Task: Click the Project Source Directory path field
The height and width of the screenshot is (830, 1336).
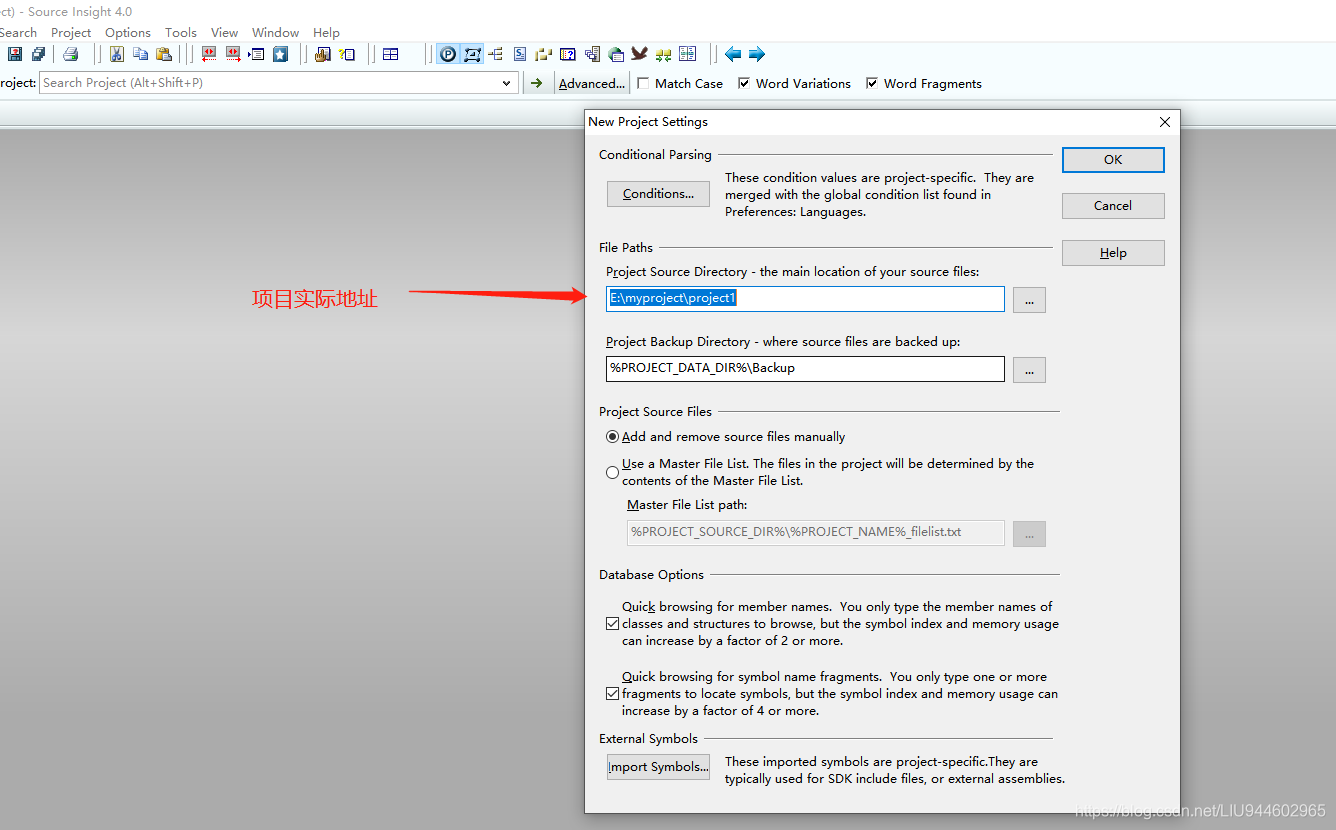Action: click(x=805, y=299)
